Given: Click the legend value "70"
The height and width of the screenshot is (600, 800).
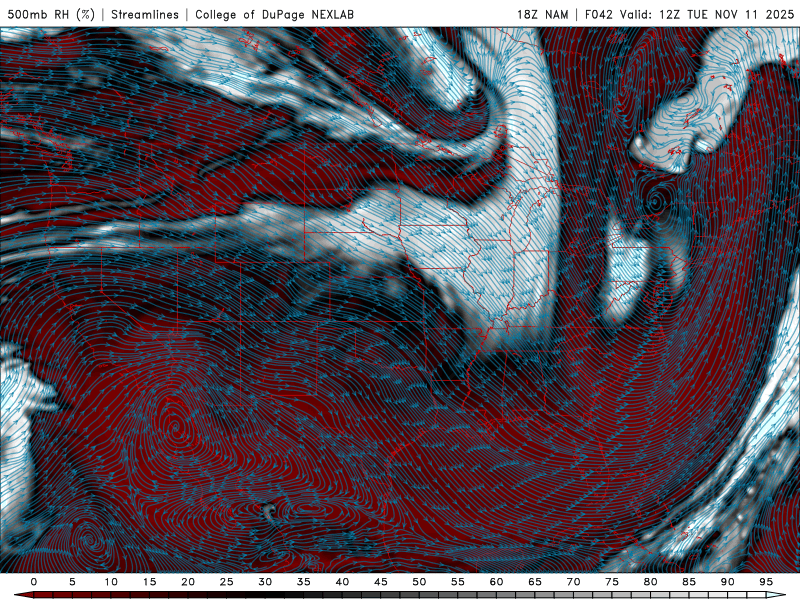Looking at the screenshot, I should (x=573, y=582).
